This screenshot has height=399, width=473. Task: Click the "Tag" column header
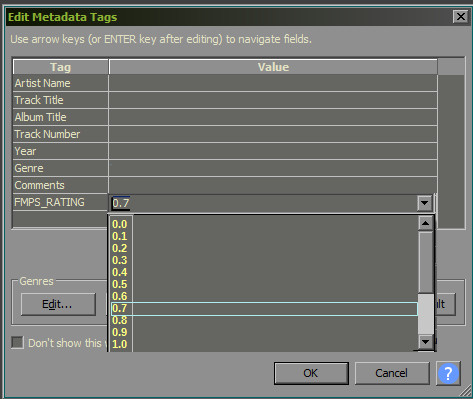[60, 67]
